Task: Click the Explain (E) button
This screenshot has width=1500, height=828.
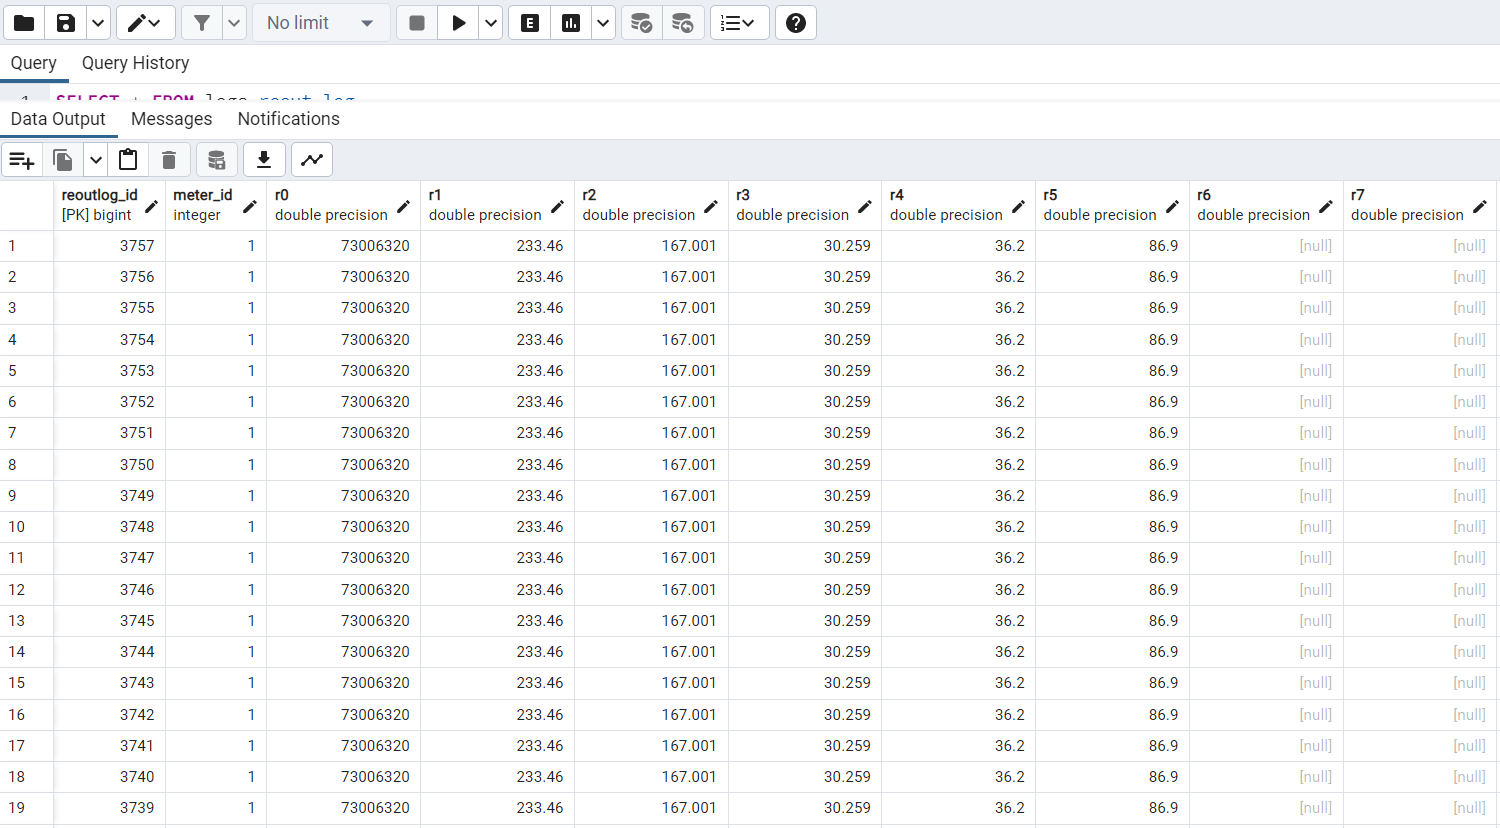Action: [530, 23]
